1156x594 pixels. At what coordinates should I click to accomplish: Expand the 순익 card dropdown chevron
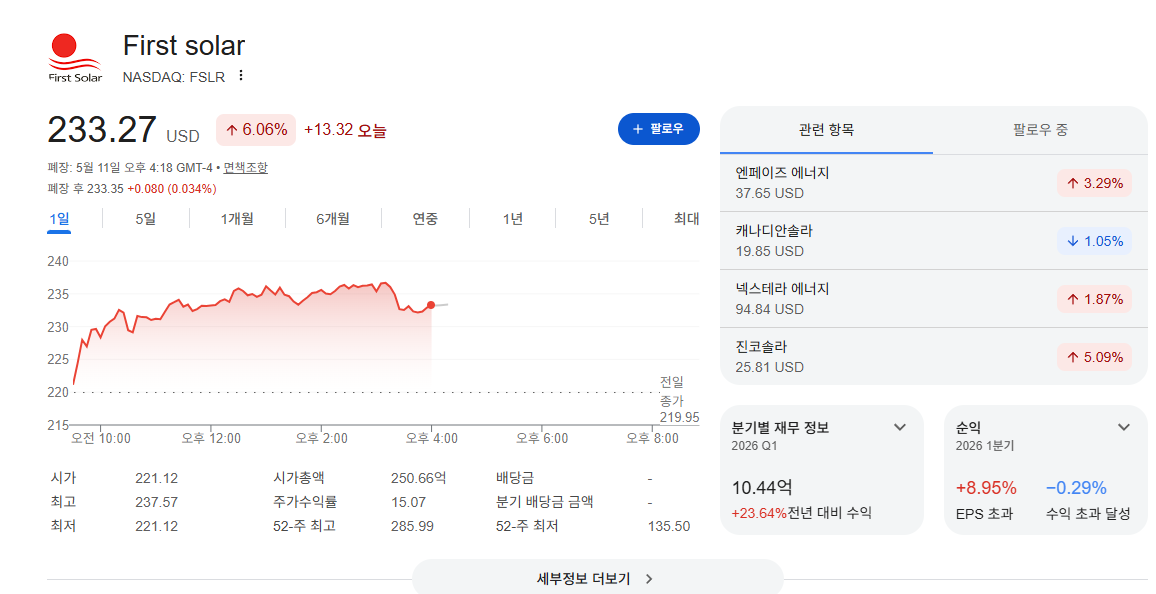(x=1124, y=427)
